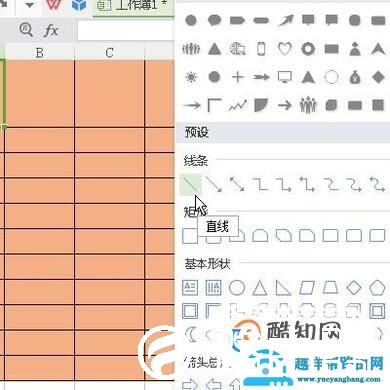
Task: Select the plain curved connector line
Action: [331, 184]
